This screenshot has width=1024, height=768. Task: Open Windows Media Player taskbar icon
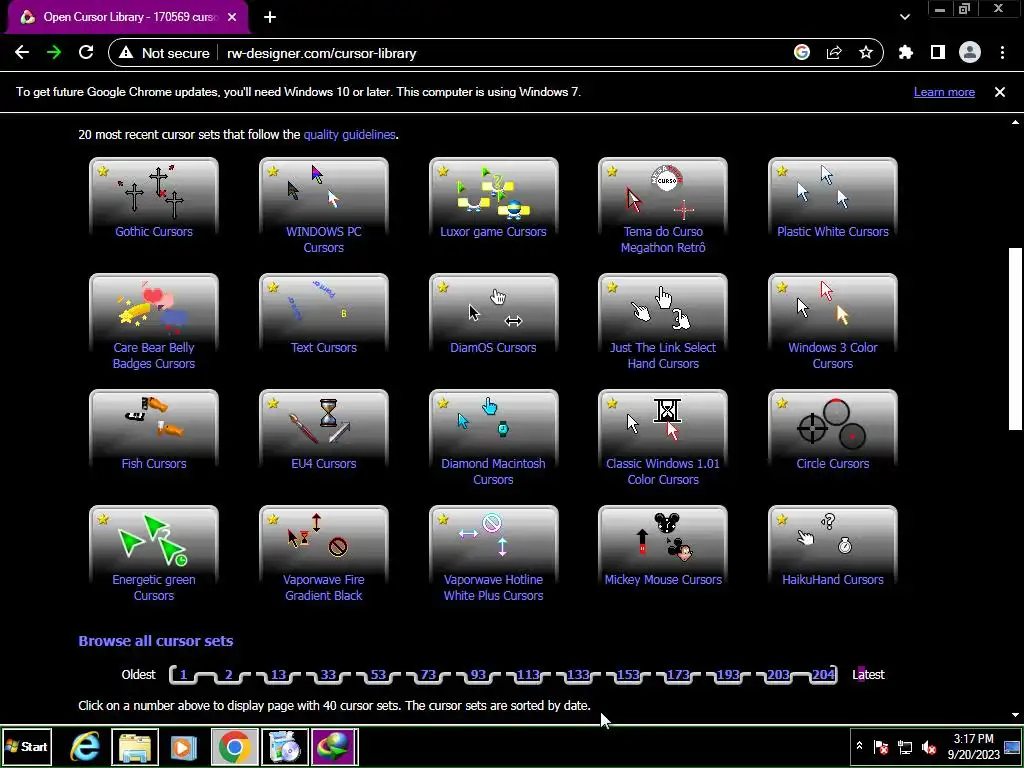[184, 747]
